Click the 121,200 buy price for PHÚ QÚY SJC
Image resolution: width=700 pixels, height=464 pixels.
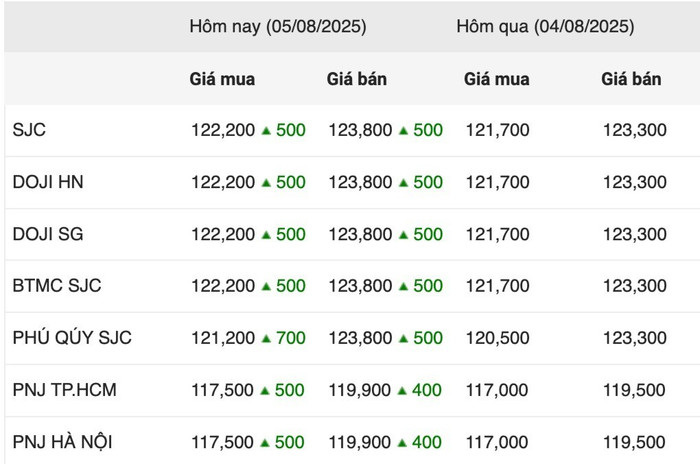click(x=223, y=338)
